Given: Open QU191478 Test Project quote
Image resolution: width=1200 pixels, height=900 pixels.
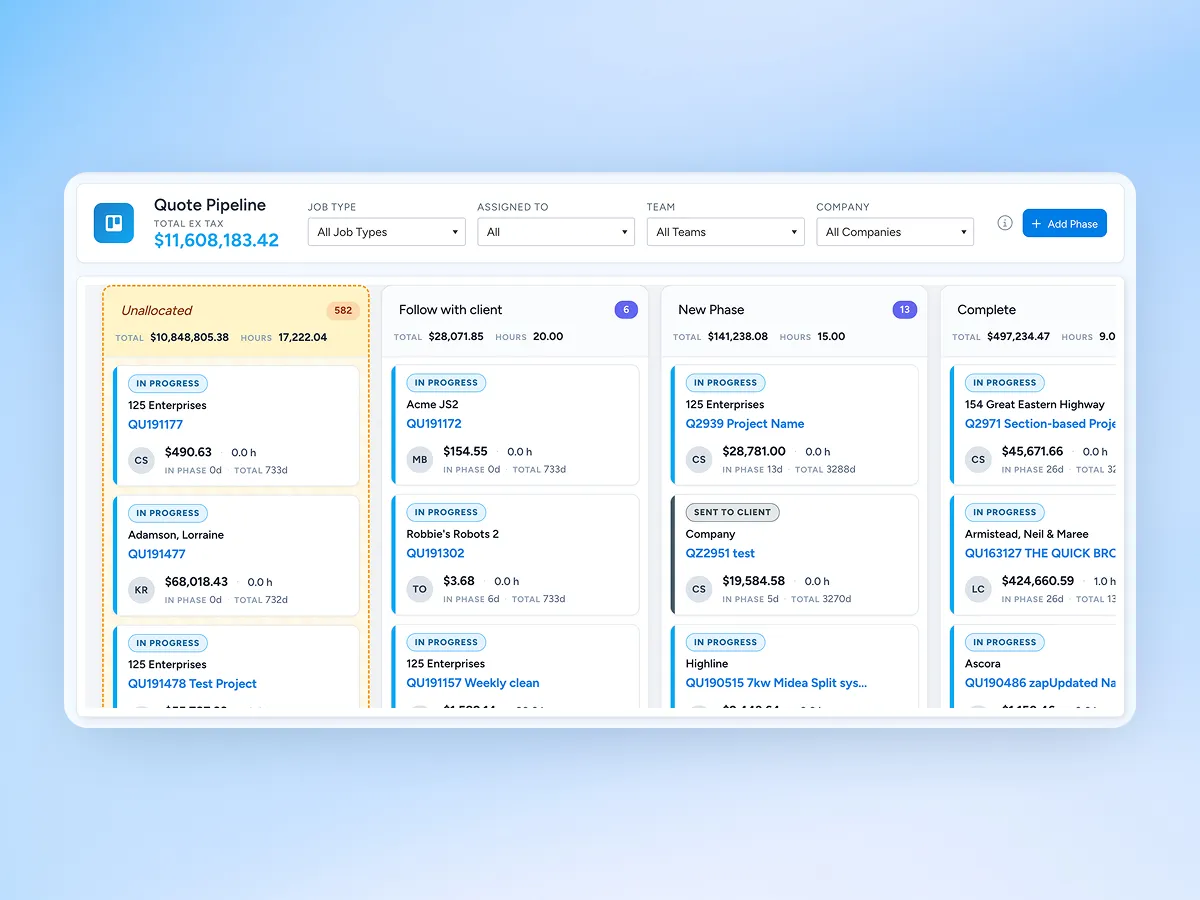Looking at the screenshot, I should click(192, 684).
